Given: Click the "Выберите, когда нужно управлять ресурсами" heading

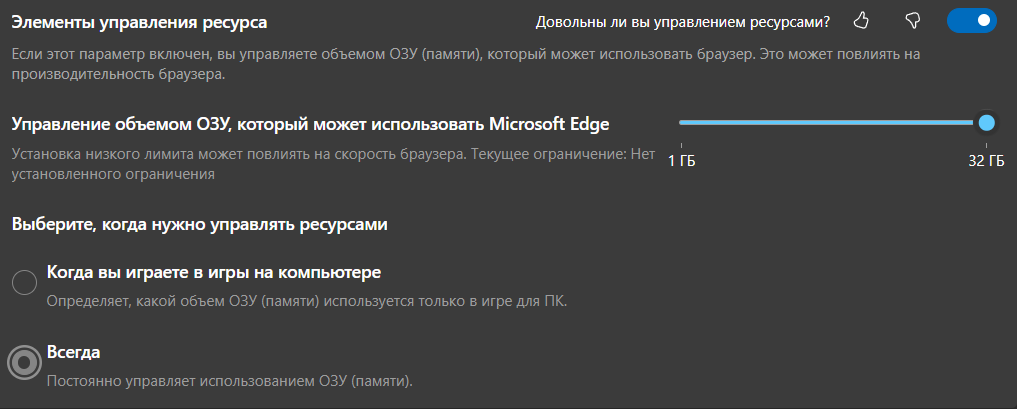Looking at the screenshot, I should [199, 224].
